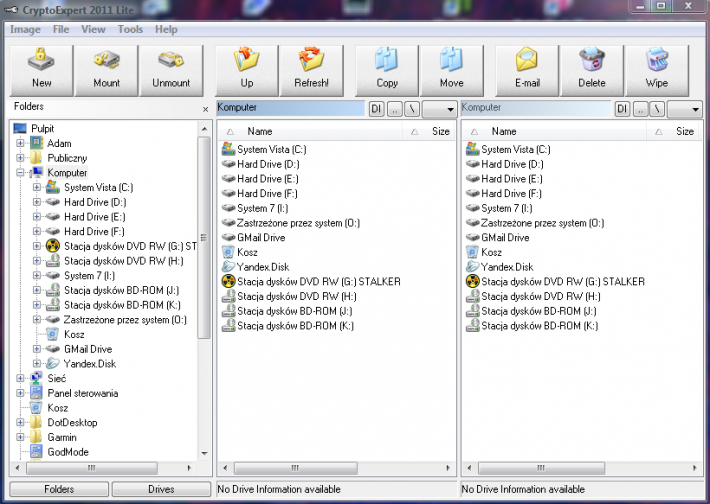This screenshot has height=504, width=710.
Task: Click the Move toolbar button
Action: (x=451, y=71)
